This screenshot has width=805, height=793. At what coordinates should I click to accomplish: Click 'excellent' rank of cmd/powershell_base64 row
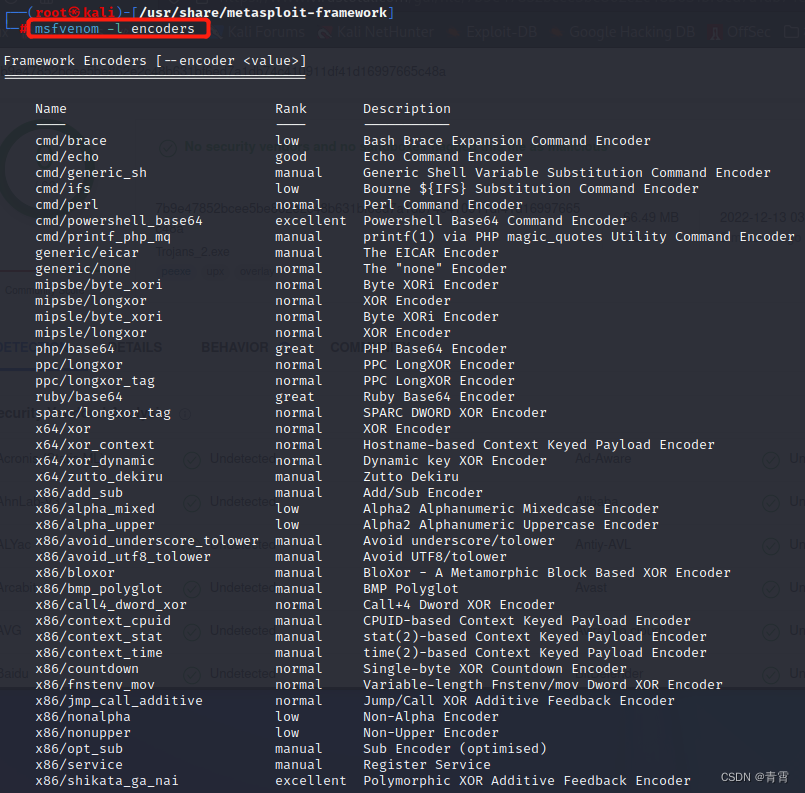tap(311, 221)
